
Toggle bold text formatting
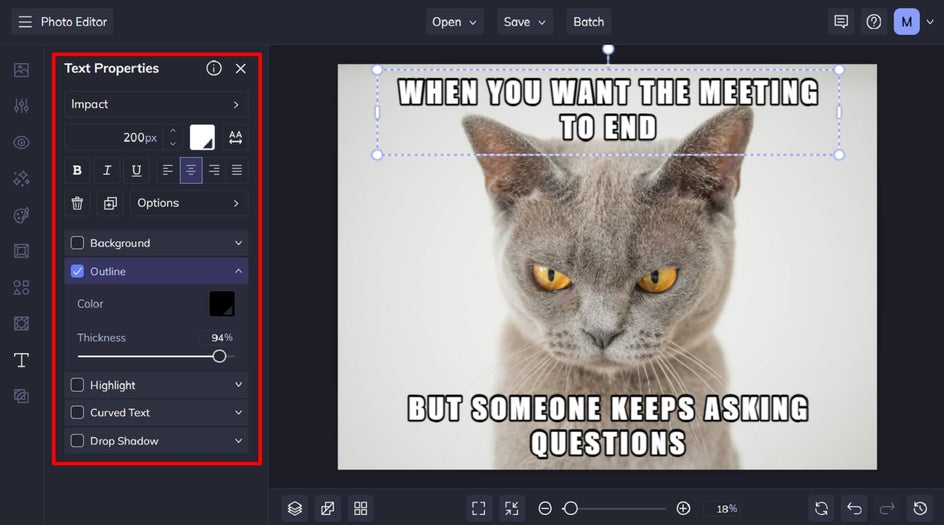point(77,170)
